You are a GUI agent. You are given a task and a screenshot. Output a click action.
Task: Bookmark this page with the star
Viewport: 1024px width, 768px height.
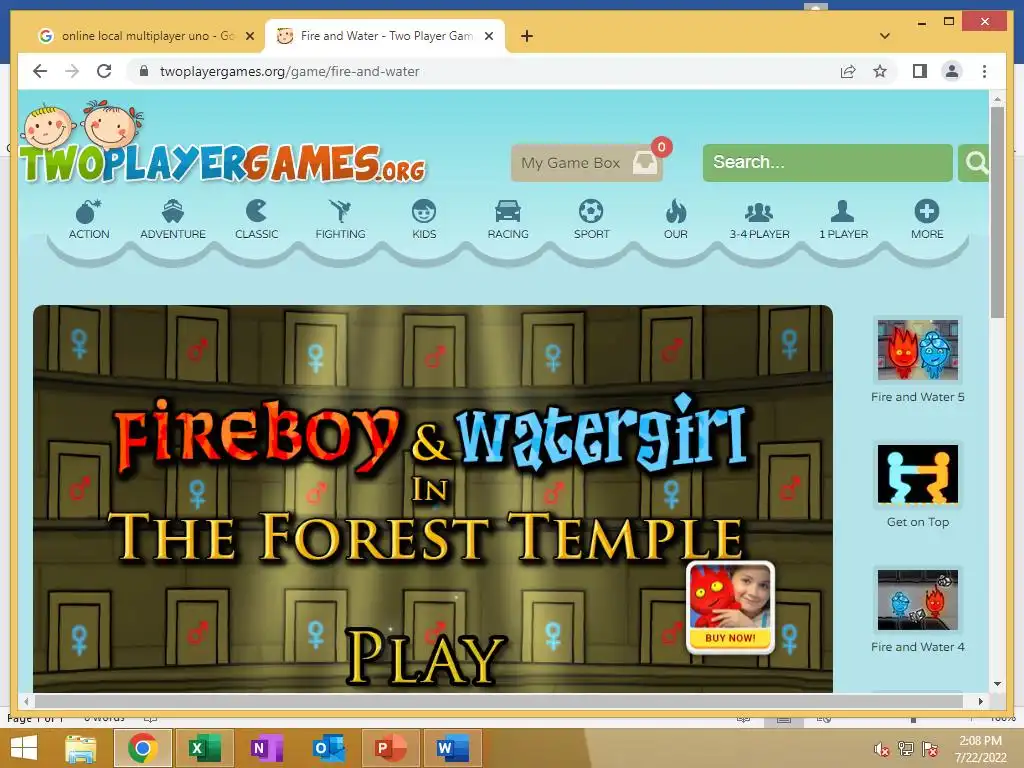880,71
